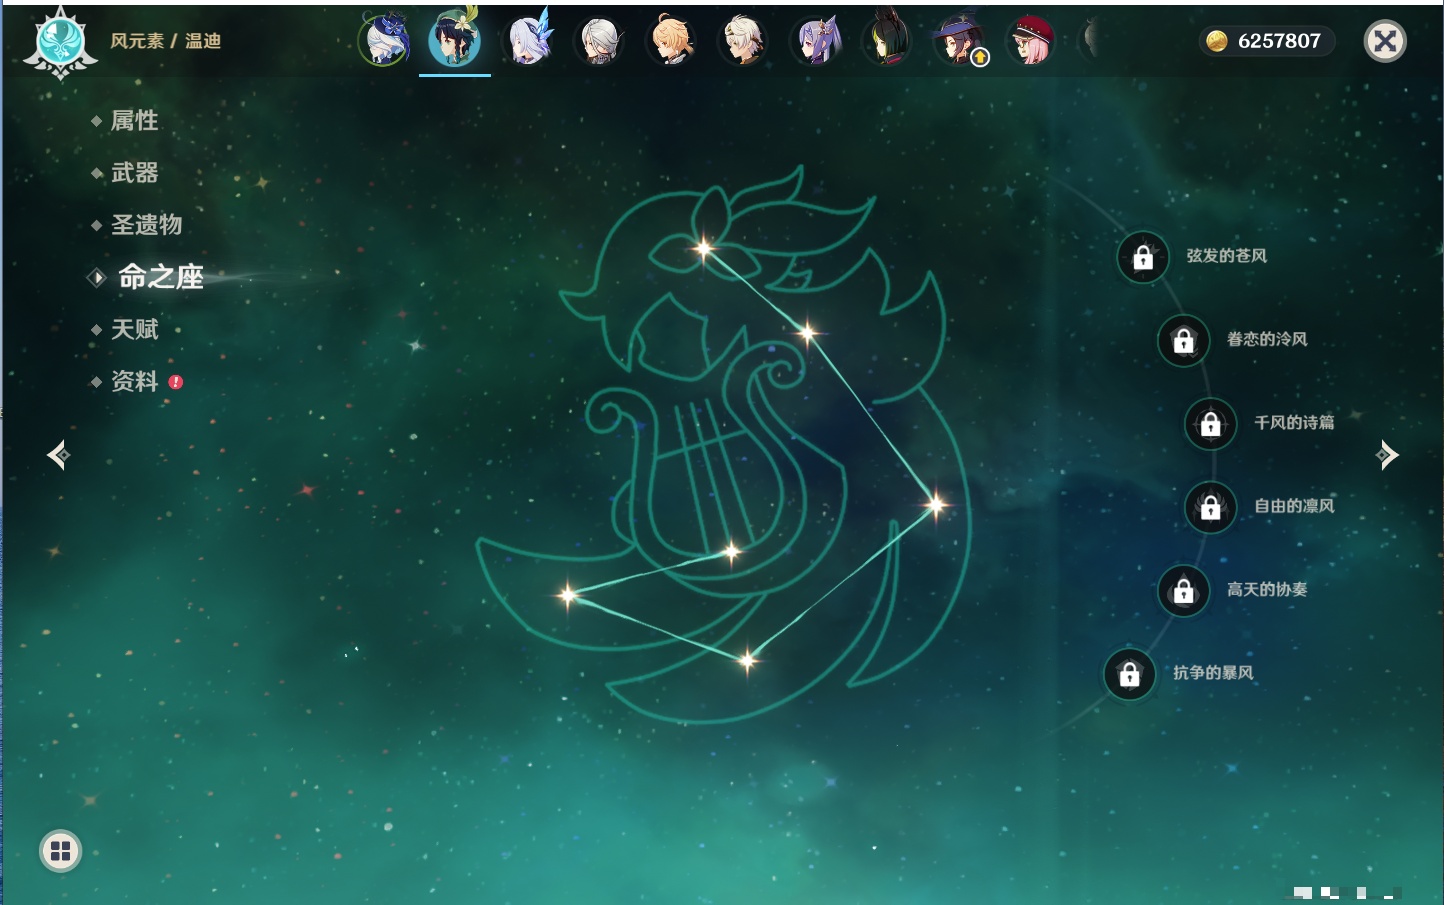Switch to the 天赋 talents page

point(134,329)
